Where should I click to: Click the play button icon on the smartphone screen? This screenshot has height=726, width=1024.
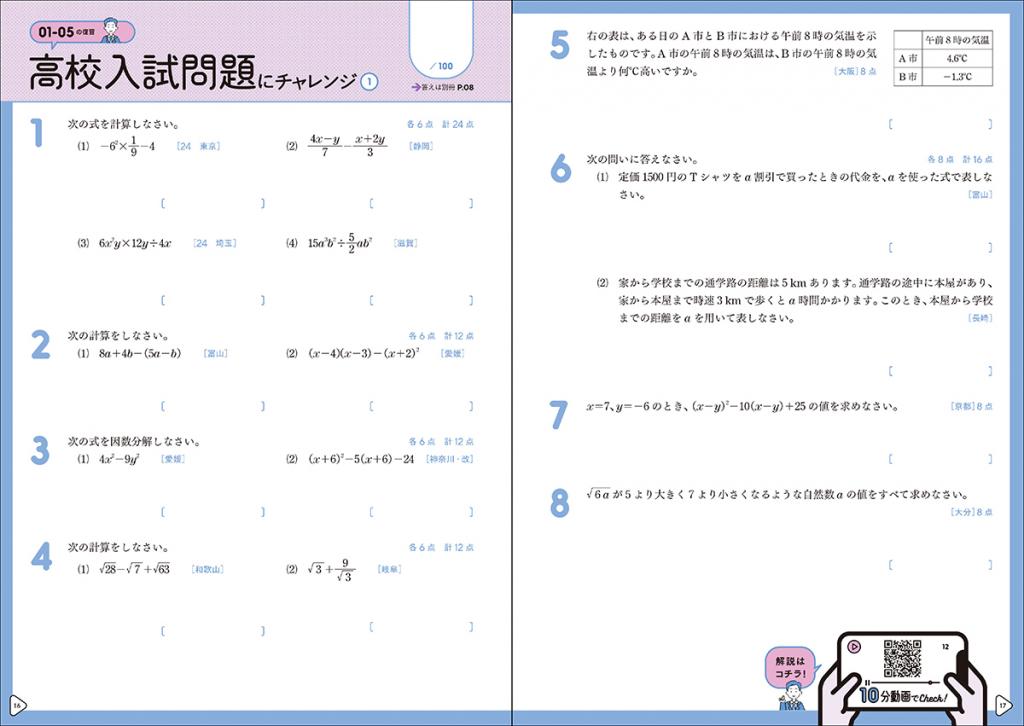(854, 646)
